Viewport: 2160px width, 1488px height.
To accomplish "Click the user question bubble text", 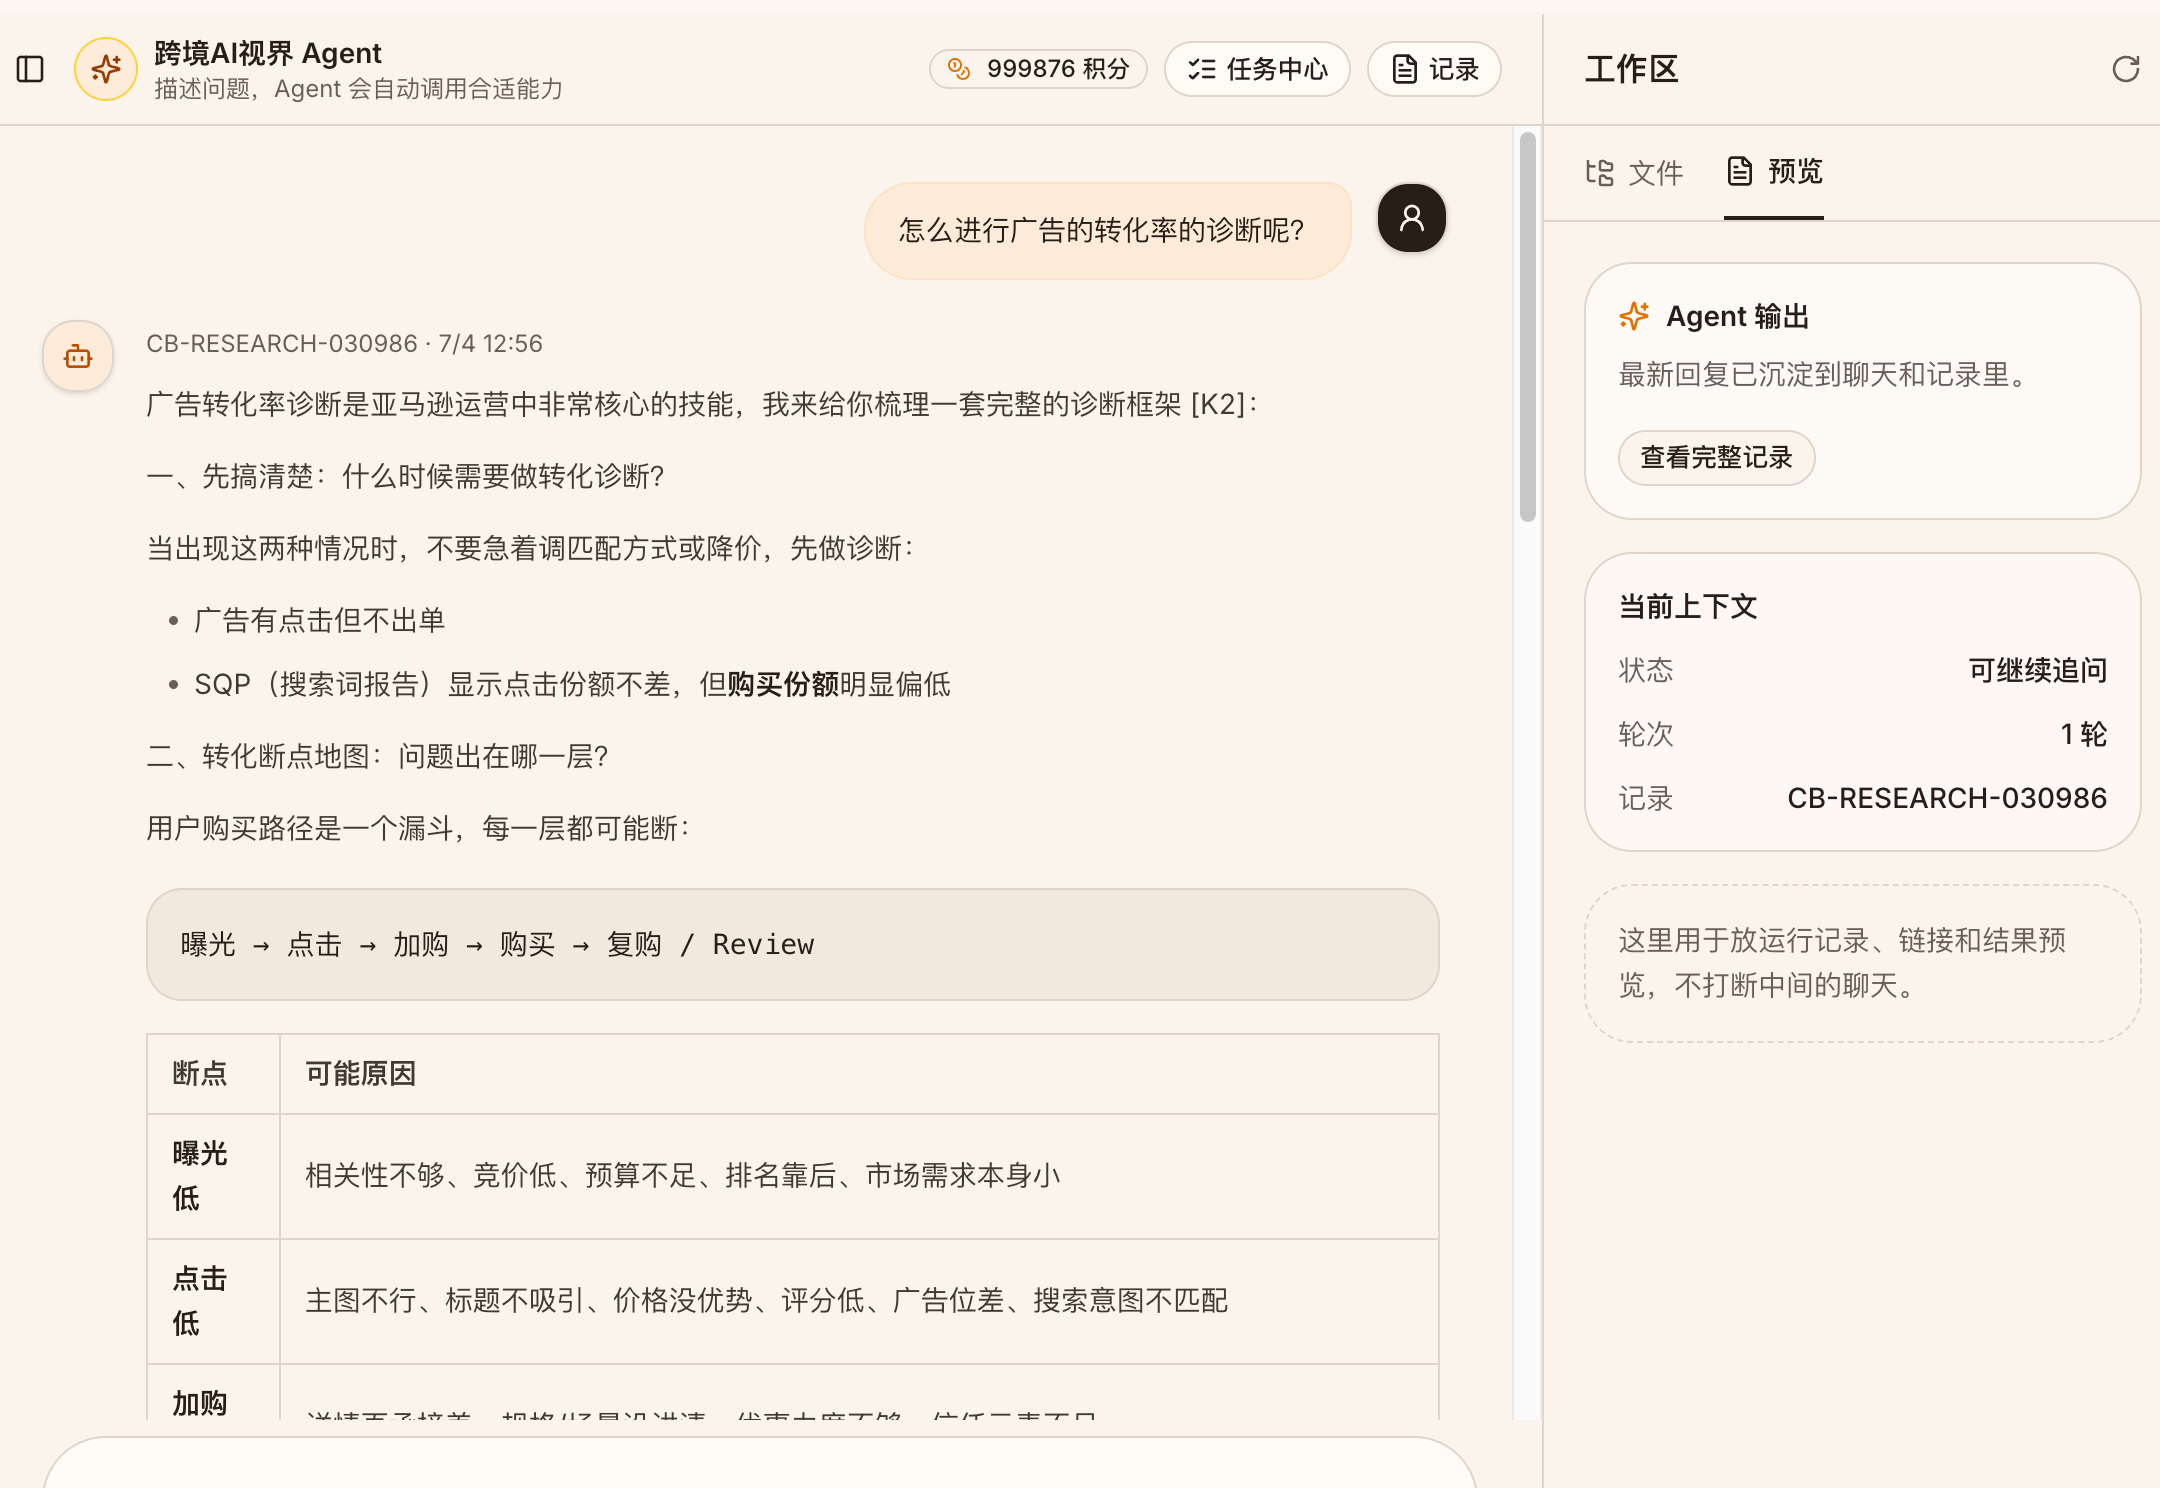I will [1102, 230].
